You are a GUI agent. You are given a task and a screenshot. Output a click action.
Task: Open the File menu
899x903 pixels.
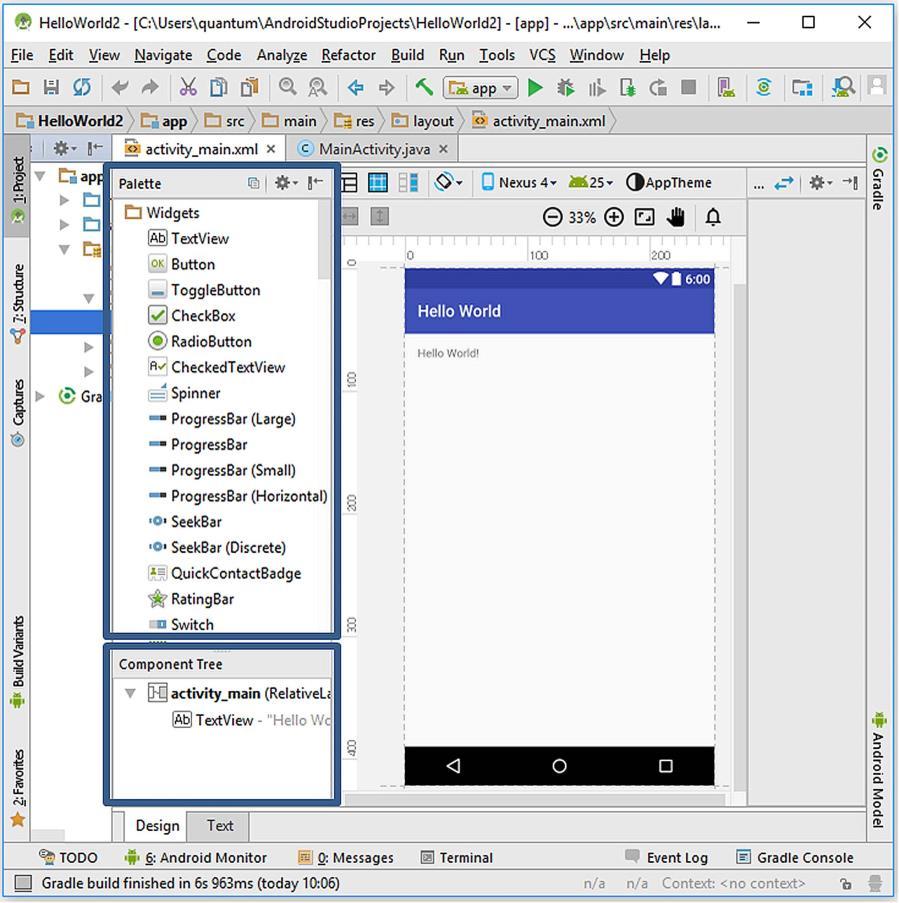(x=22, y=55)
